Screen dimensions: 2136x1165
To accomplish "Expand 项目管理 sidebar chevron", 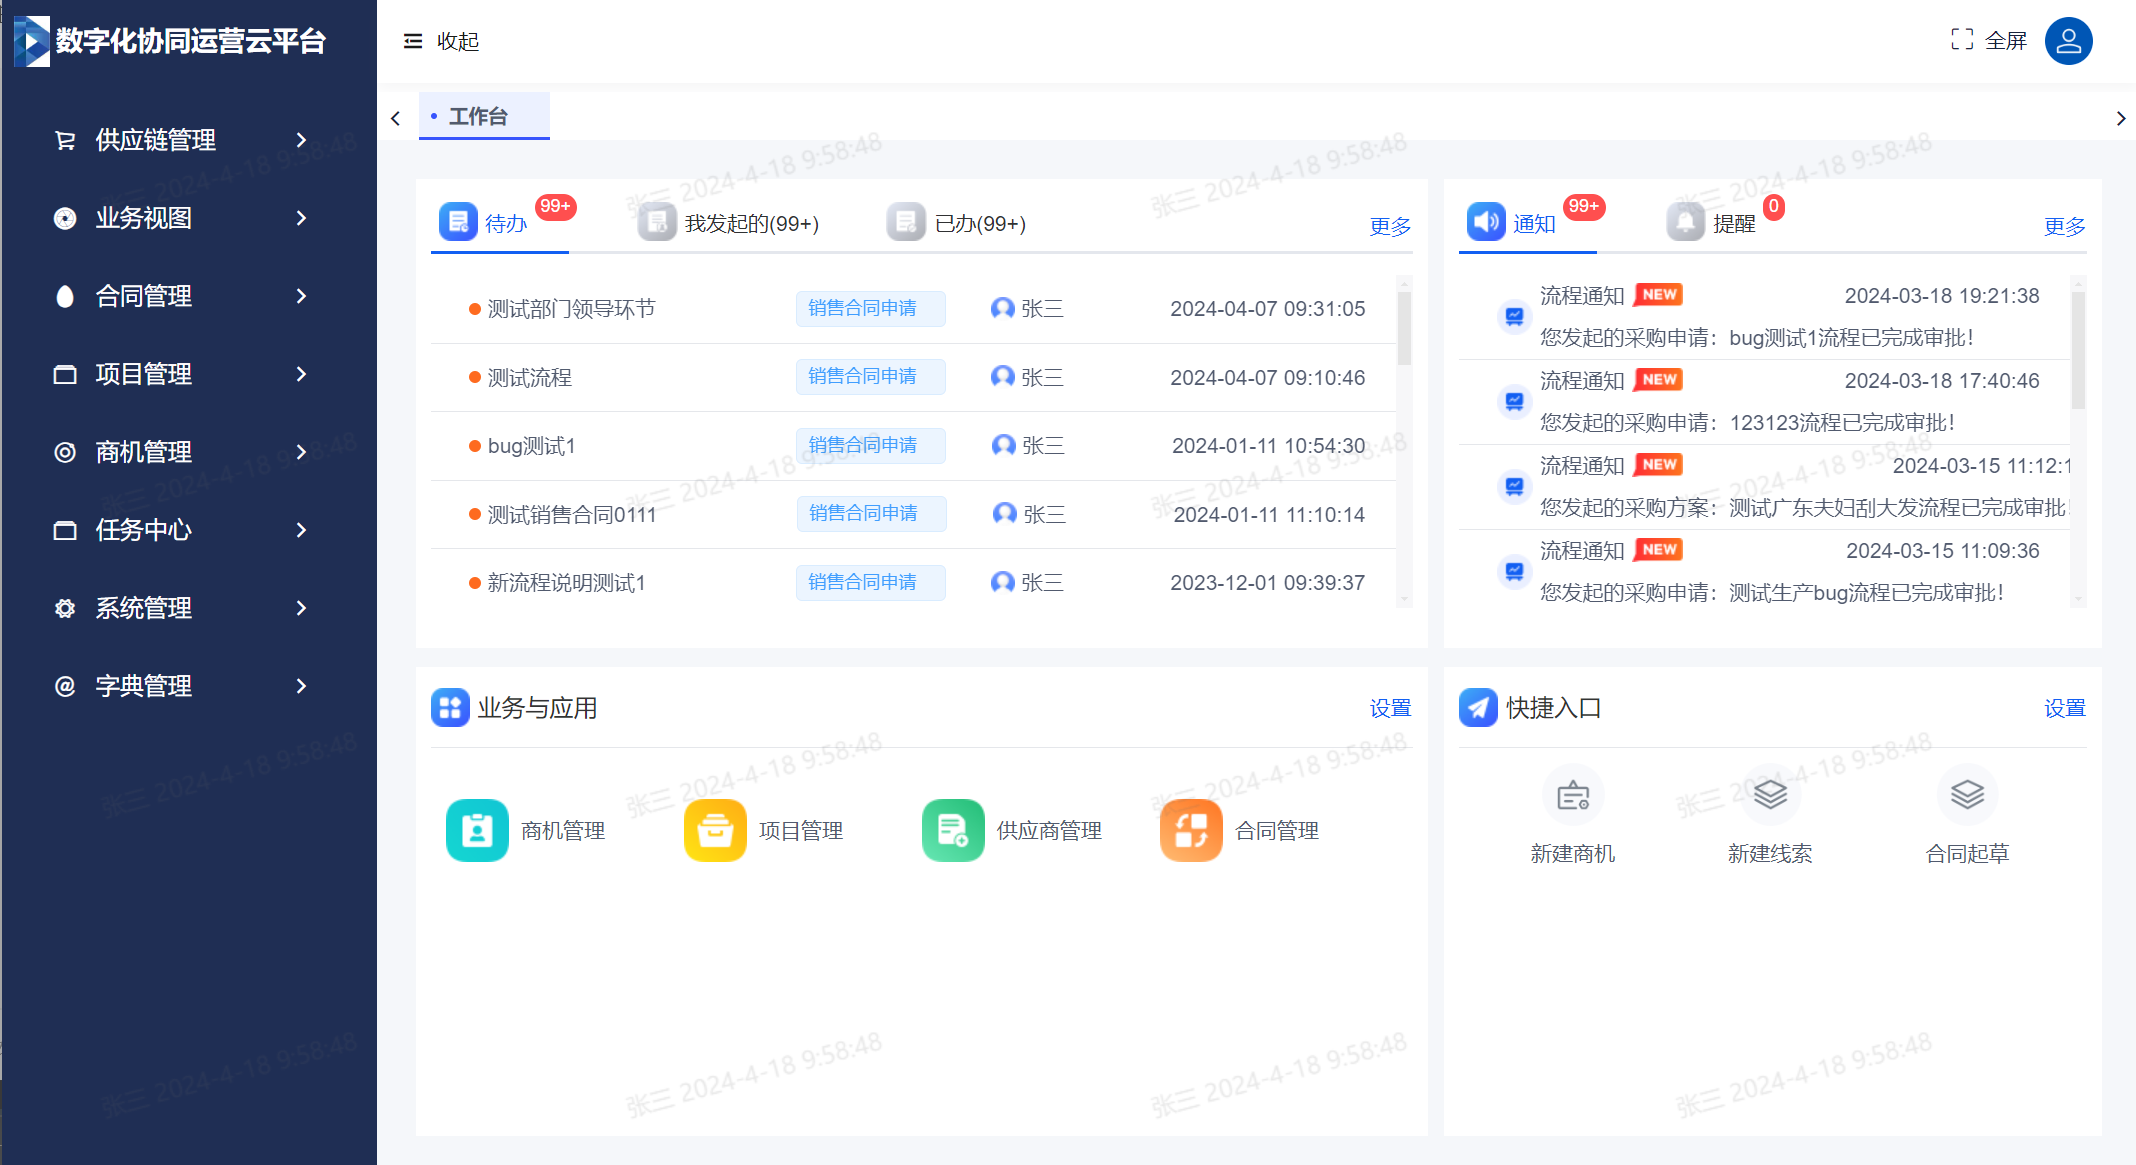I will [x=301, y=374].
